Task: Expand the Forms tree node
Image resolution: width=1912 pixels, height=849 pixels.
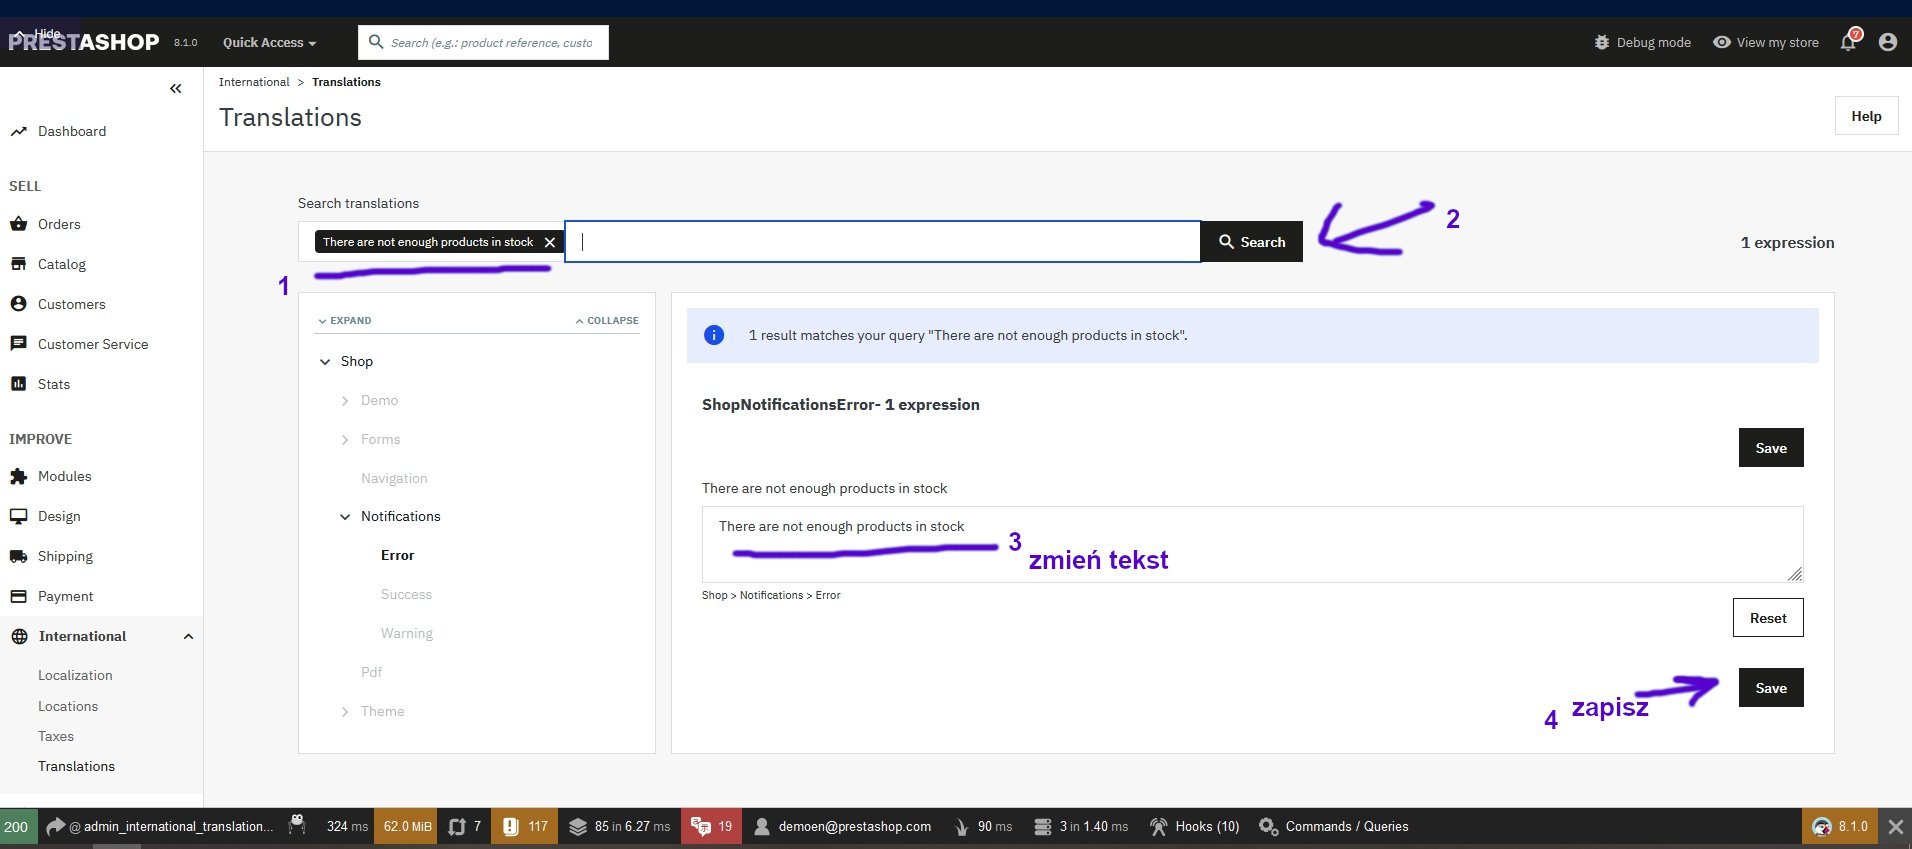Action: (x=345, y=439)
